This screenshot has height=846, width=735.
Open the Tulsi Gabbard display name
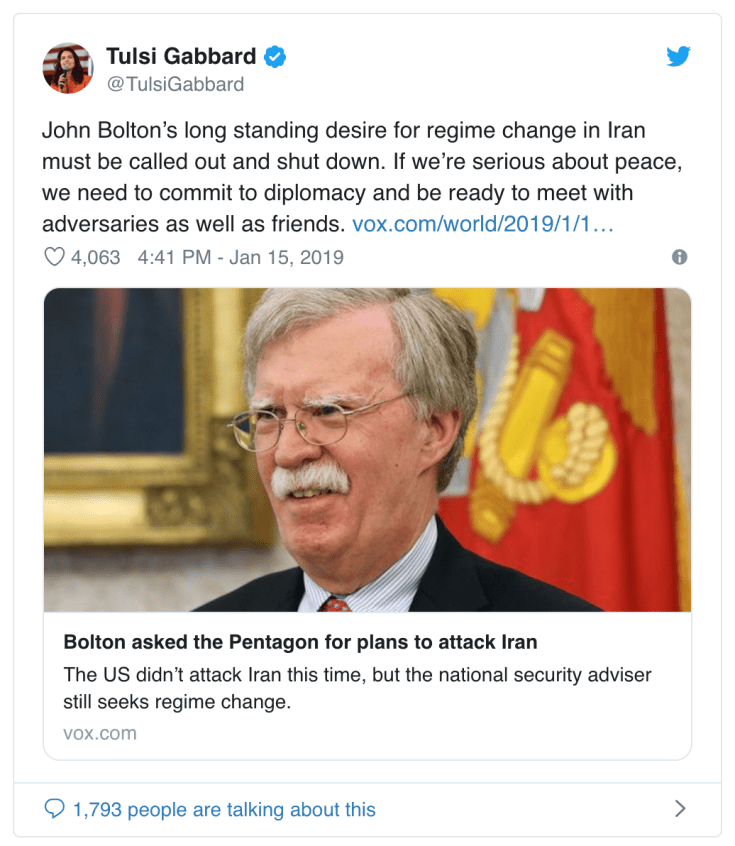click(181, 56)
